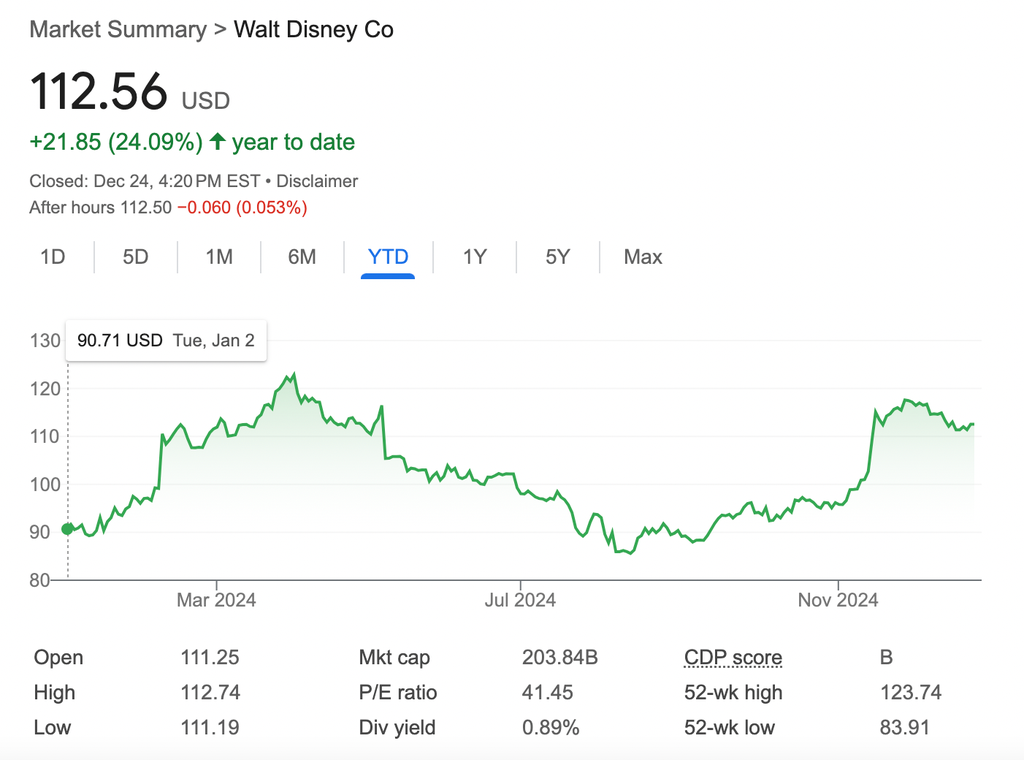This screenshot has width=1024, height=760.
Task: Click the green data point marker on chart
Action: (67, 529)
